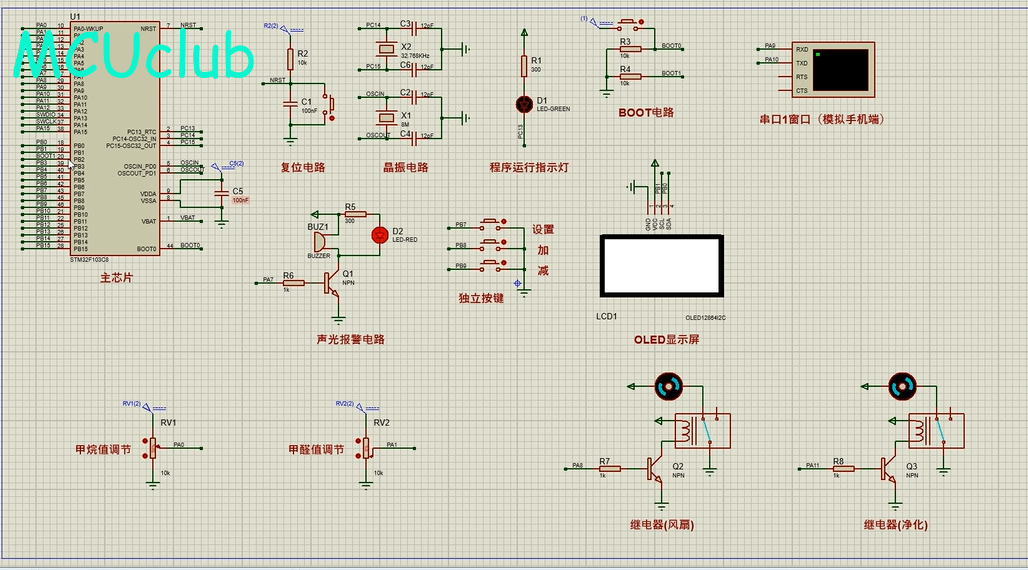Adjust the RV1 methane potentiometer
Image resolution: width=1028 pixels, height=570 pixels.
pyautogui.click(x=153, y=448)
